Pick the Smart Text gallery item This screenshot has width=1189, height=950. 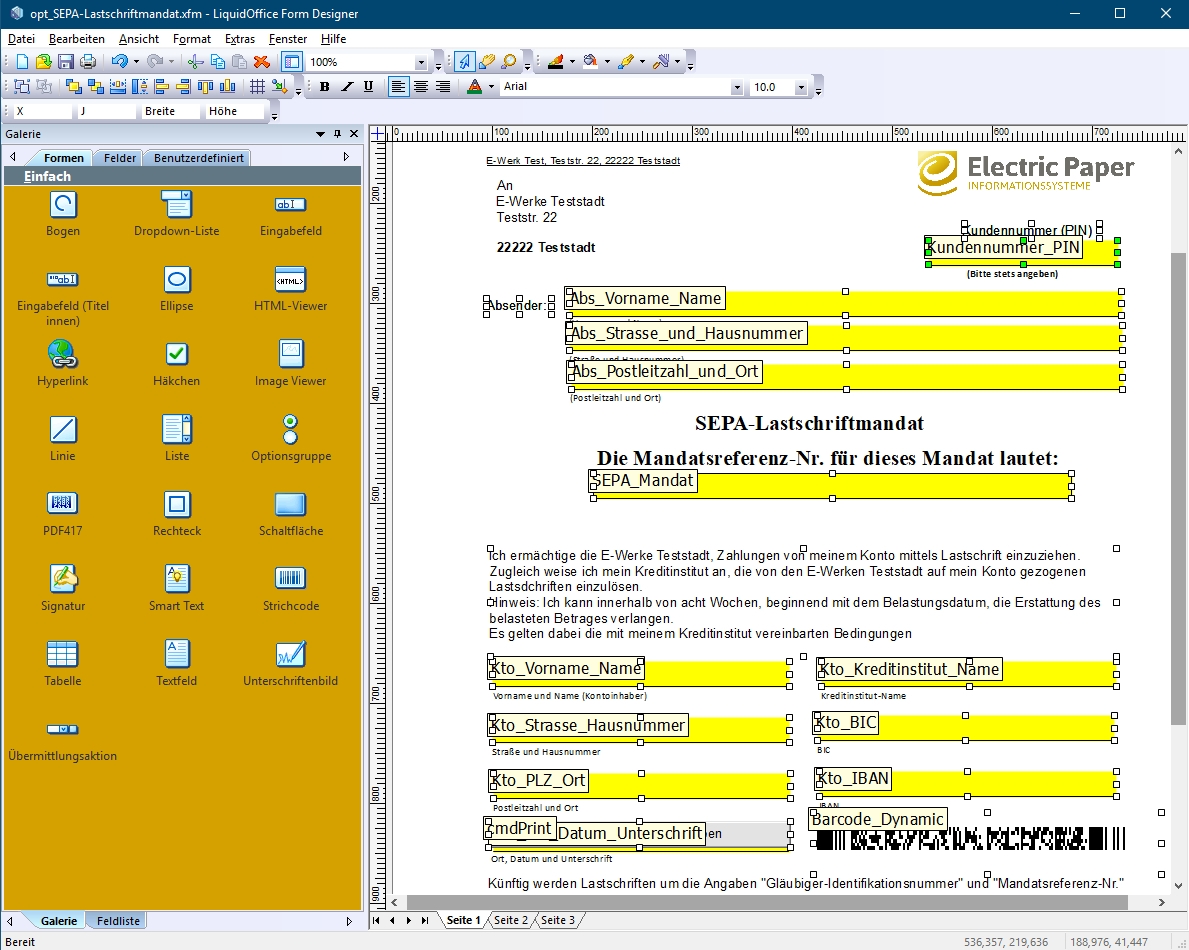tap(177, 590)
